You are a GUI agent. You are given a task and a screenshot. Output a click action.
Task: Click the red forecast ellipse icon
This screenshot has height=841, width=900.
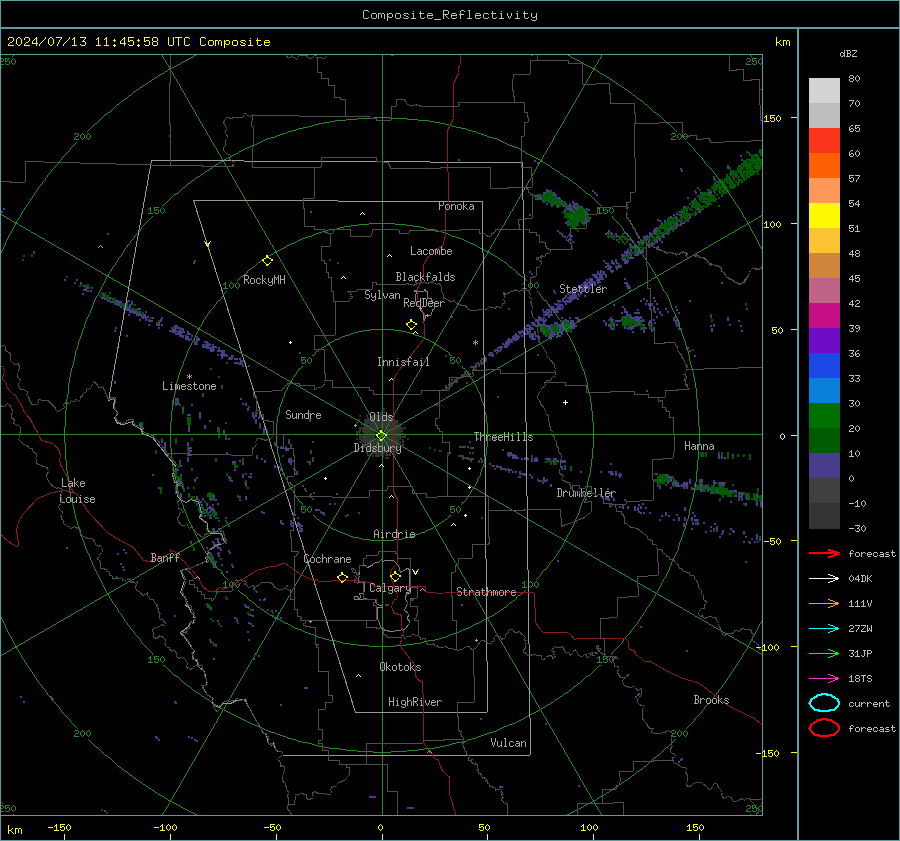pos(824,728)
